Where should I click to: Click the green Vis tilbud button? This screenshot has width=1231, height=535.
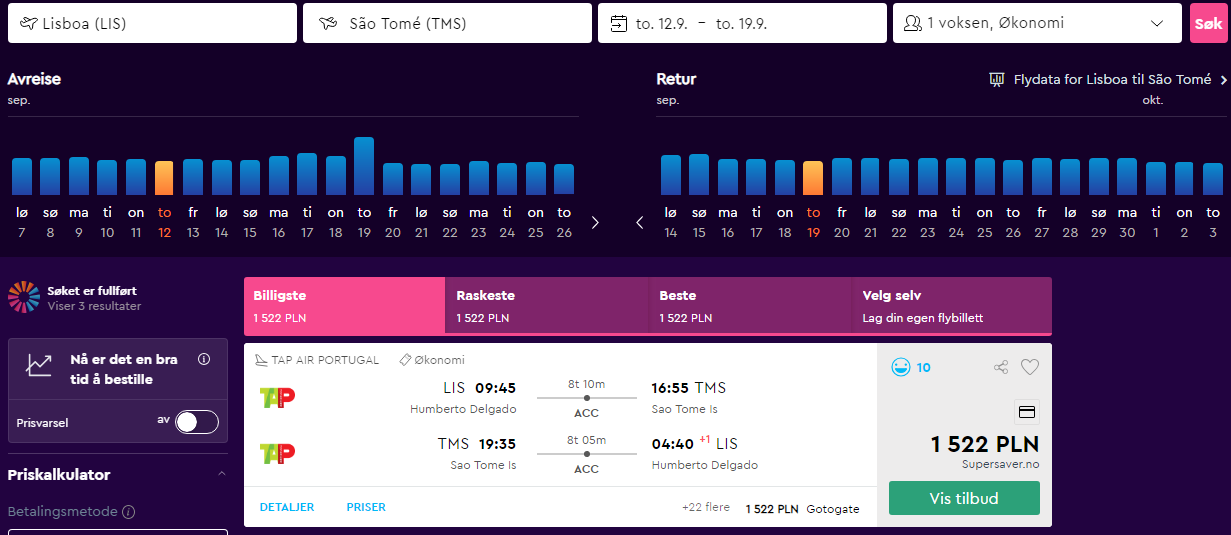[x=964, y=498]
